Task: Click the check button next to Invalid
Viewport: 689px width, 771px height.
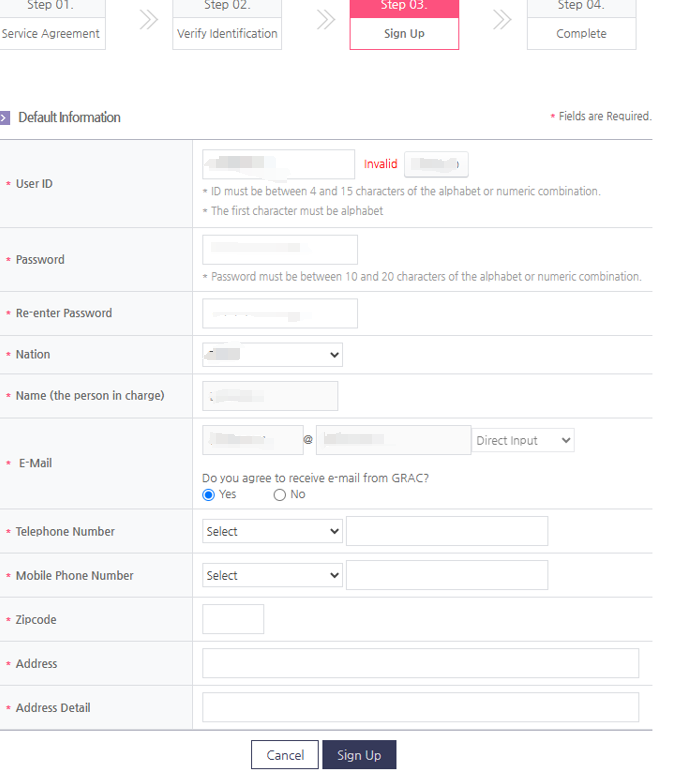Action: coord(436,164)
